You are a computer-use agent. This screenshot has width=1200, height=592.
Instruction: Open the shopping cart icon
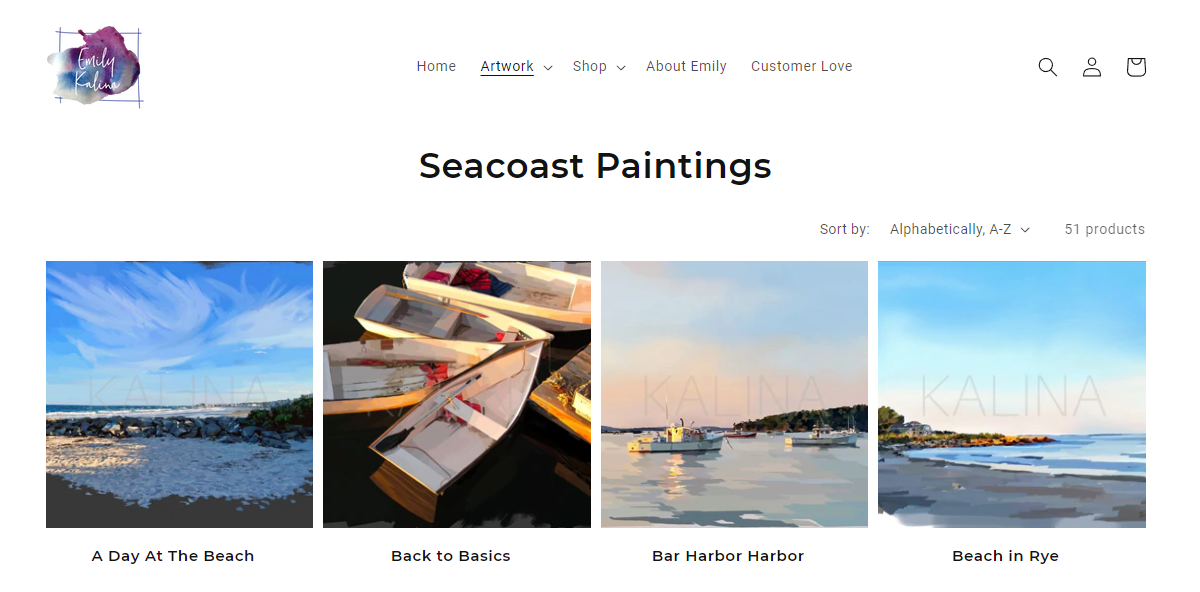pos(1135,67)
